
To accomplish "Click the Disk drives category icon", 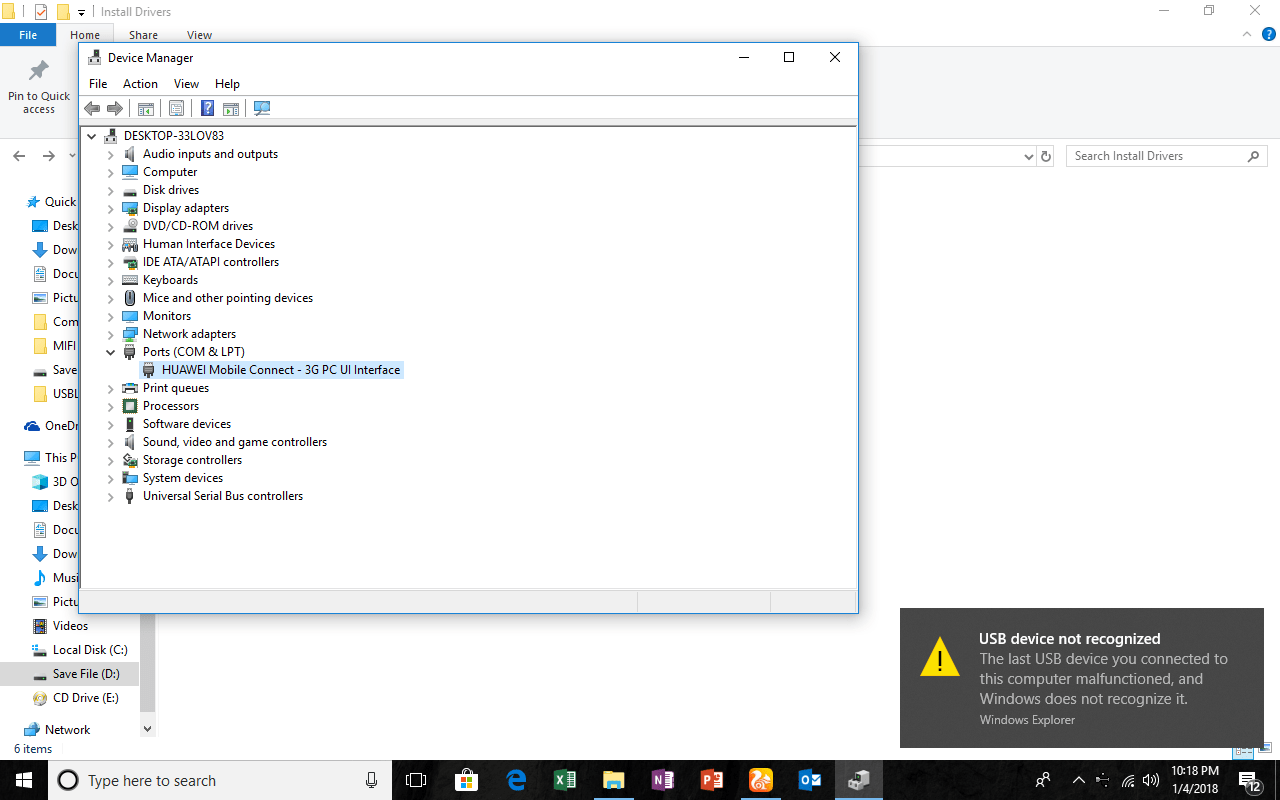I will pos(130,190).
